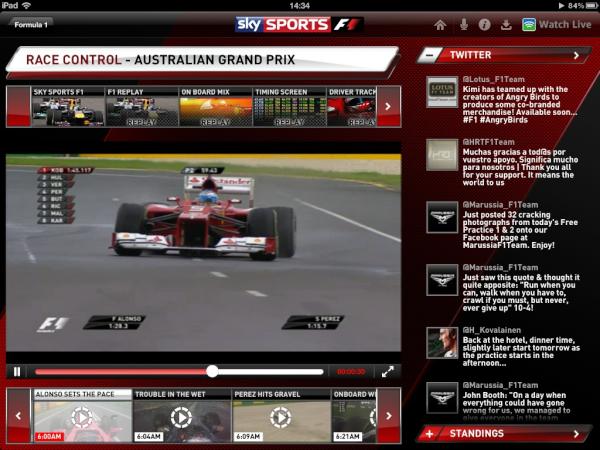Show previous highlight clips with left arrow
The image size is (600, 450).
click(18, 416)
